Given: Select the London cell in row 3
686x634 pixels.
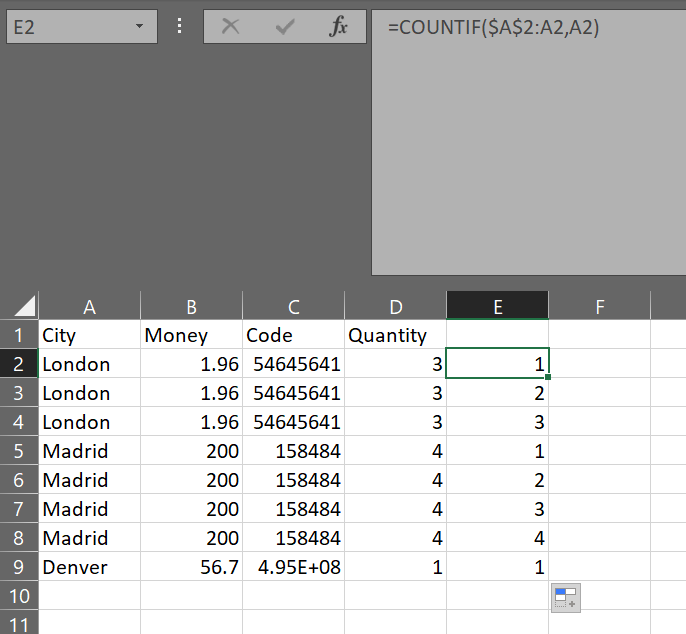Looking at the screenshot, I should pyautogui.click(x=90, y=392).
